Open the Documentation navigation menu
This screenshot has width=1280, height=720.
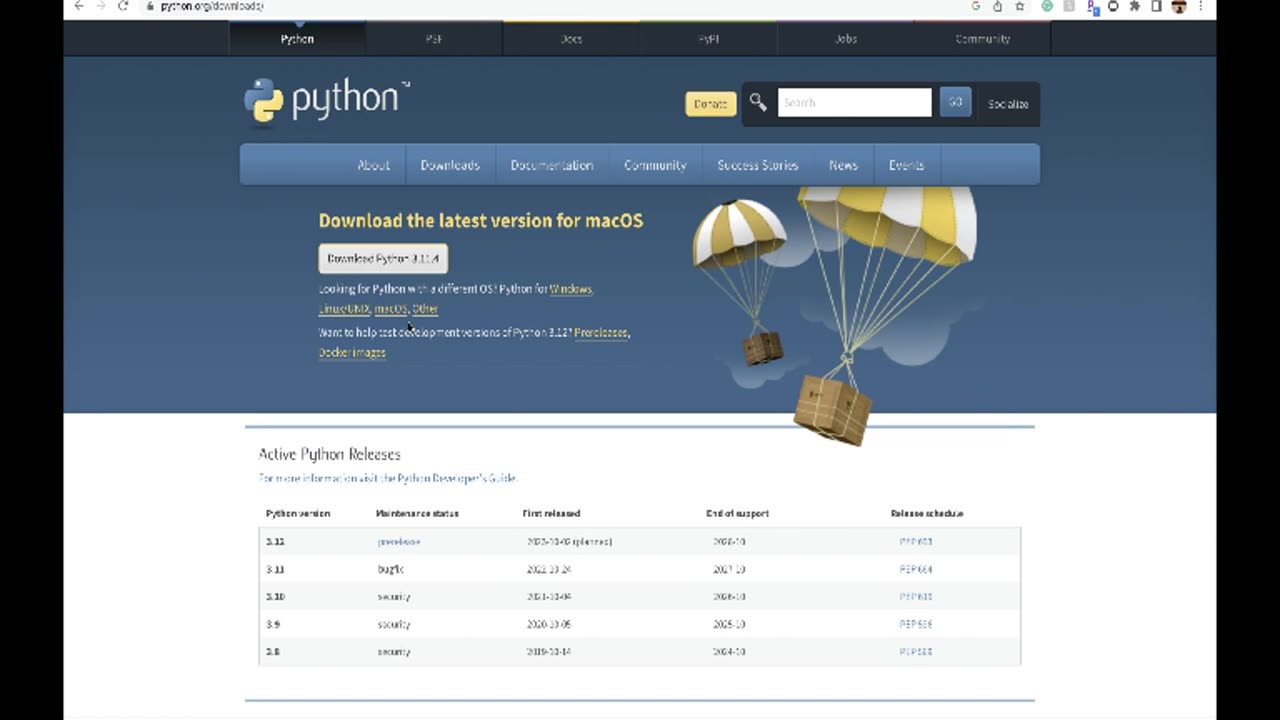(552, 165)
